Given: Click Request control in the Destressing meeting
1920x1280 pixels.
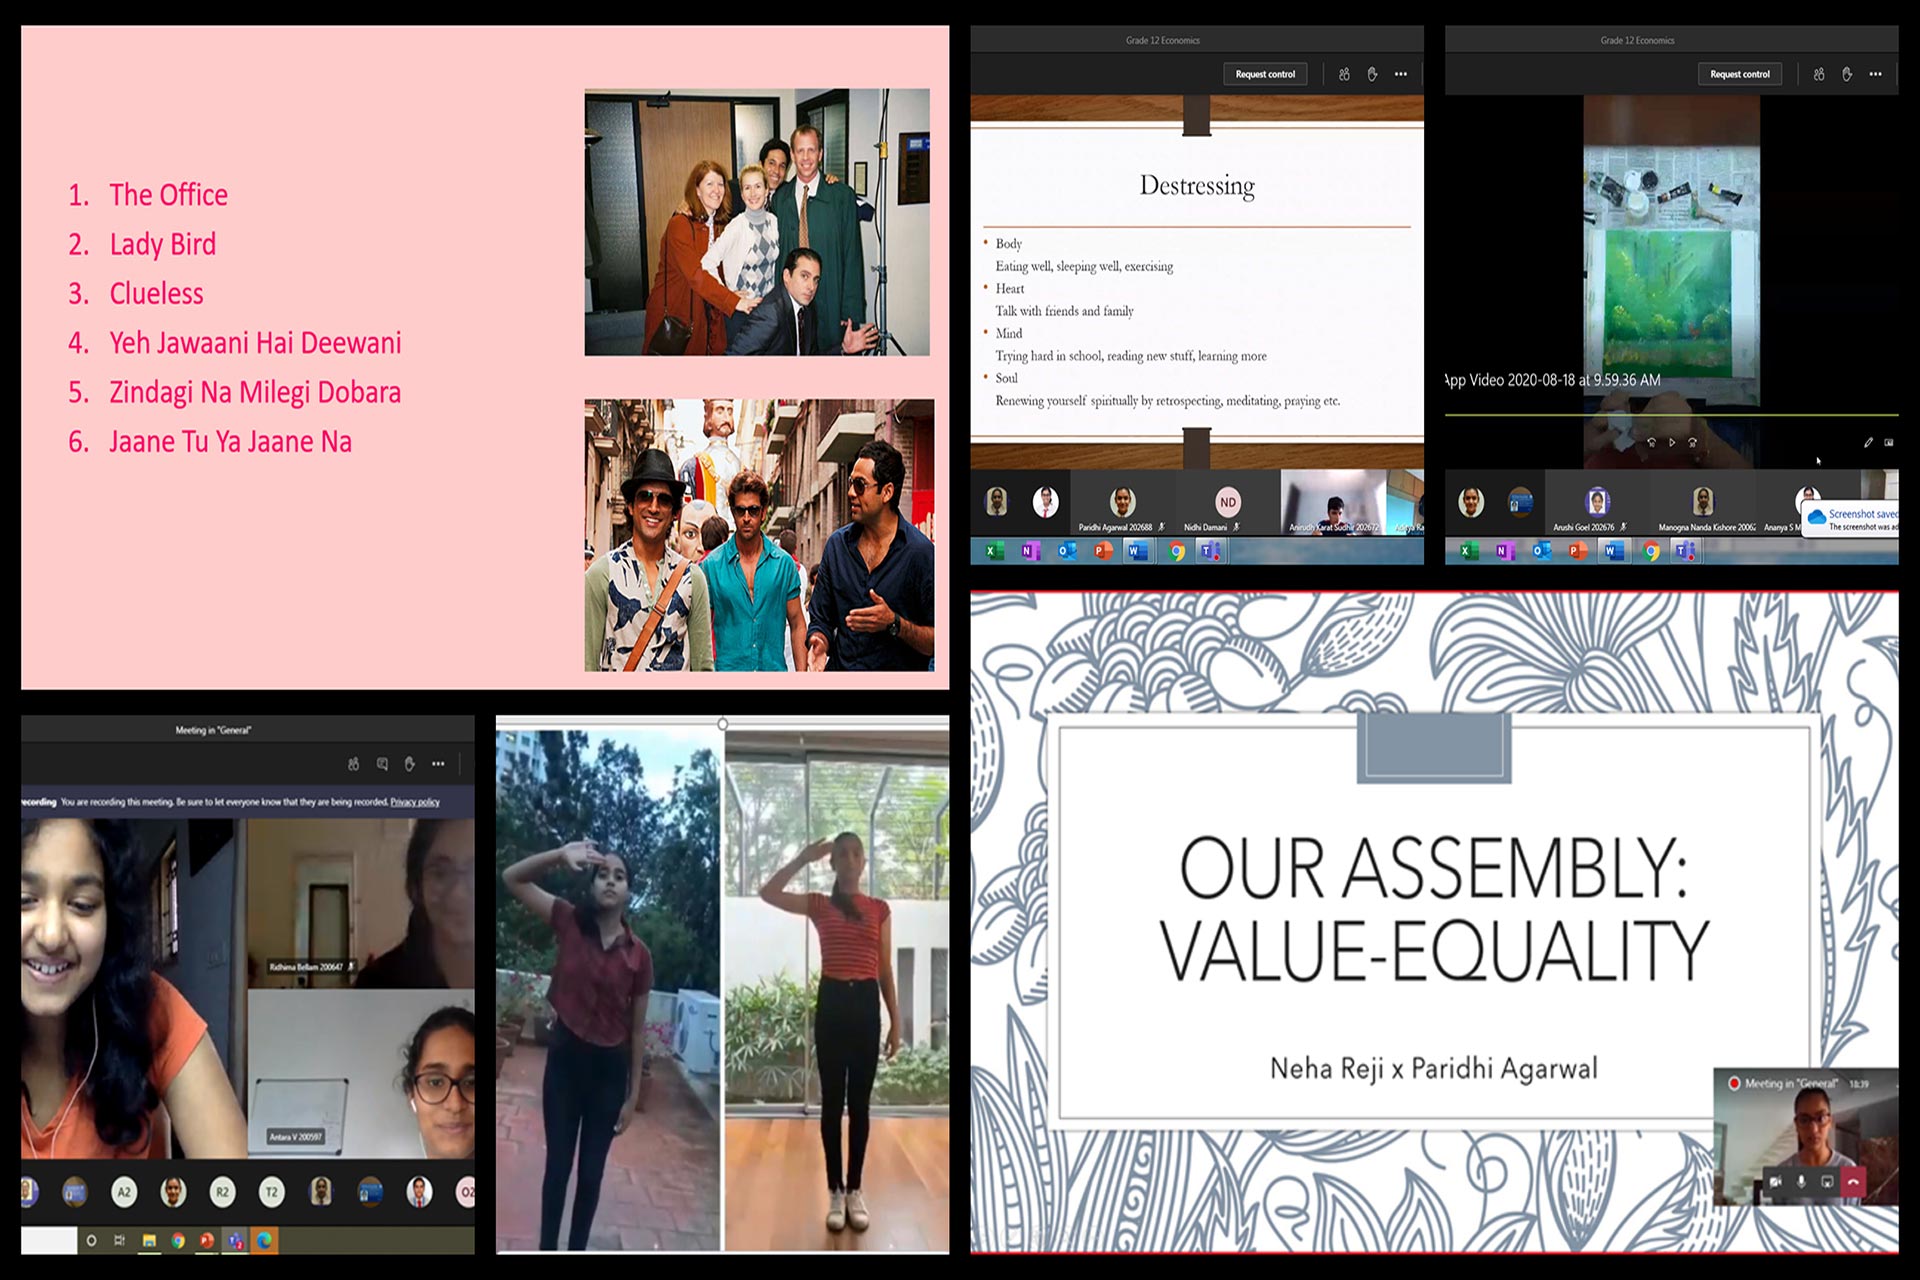Looking at the screenshot, I should coord(1264,74).
